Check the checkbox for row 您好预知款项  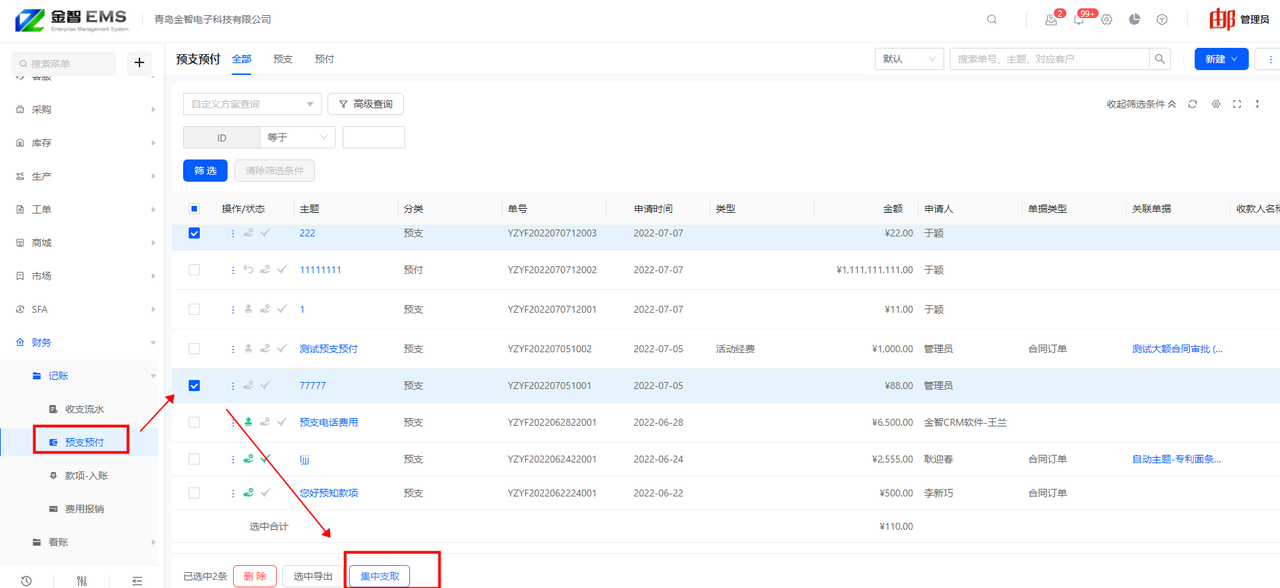click(x=194, y=493)
